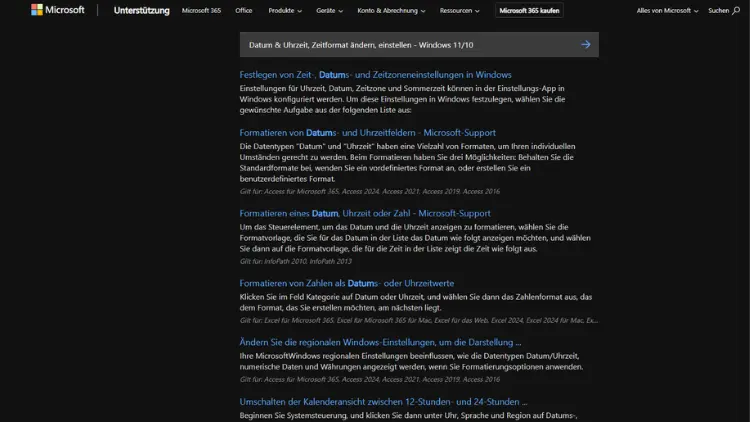
Task: Open 'Formatieren von Datums- und Uhrzeitfeldern' result
Action: tap(367, 133)
